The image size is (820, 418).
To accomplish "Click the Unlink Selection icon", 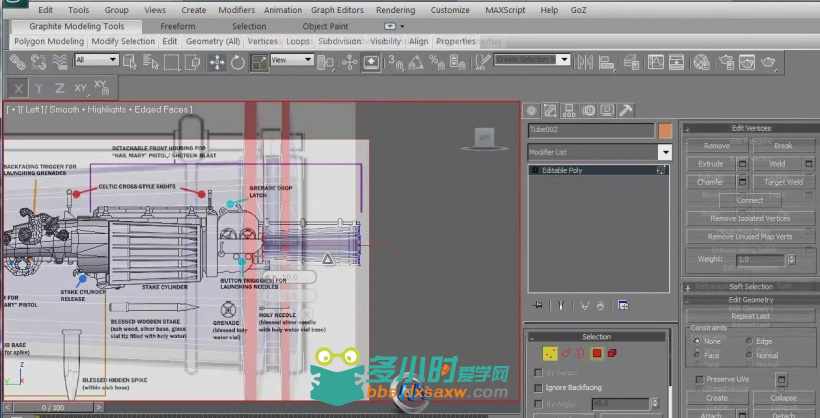I will coord(39,63).
